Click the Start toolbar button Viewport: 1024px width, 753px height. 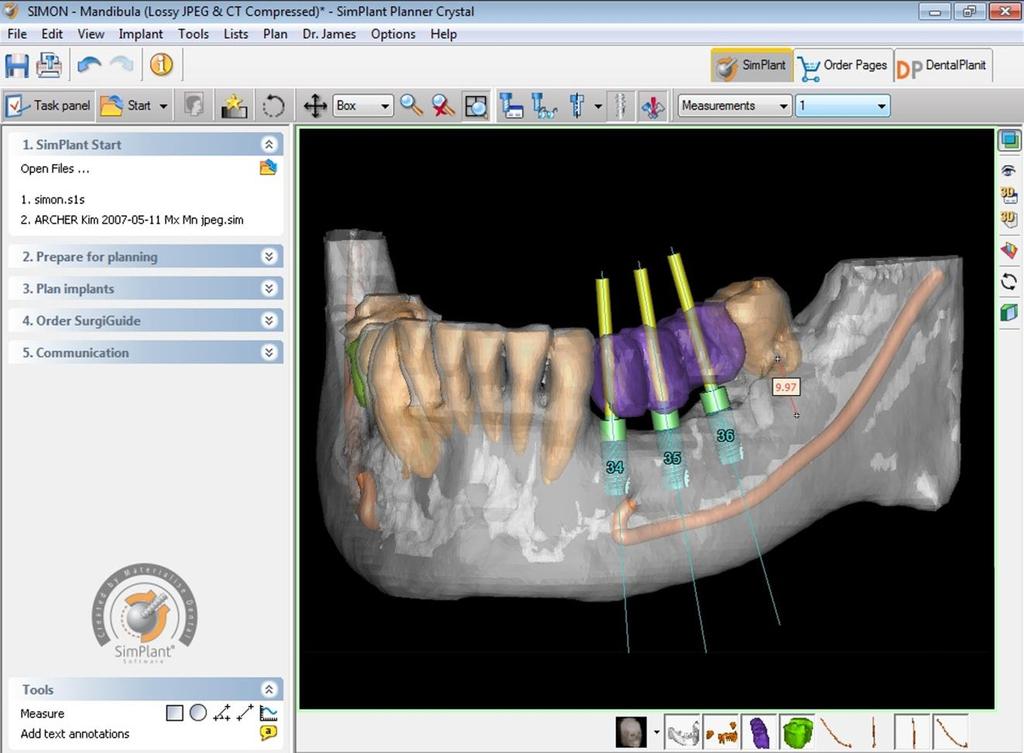click(x=127, y=105)
